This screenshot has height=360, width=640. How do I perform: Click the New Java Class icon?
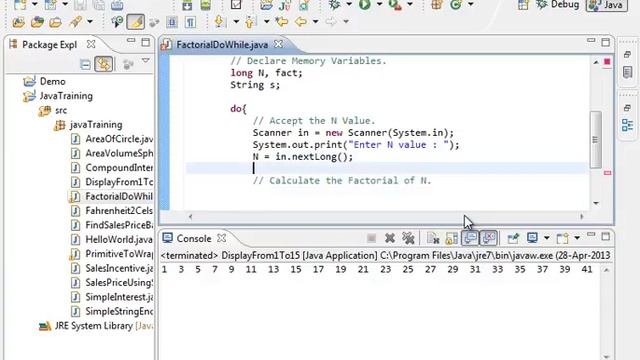pos(456,5)
